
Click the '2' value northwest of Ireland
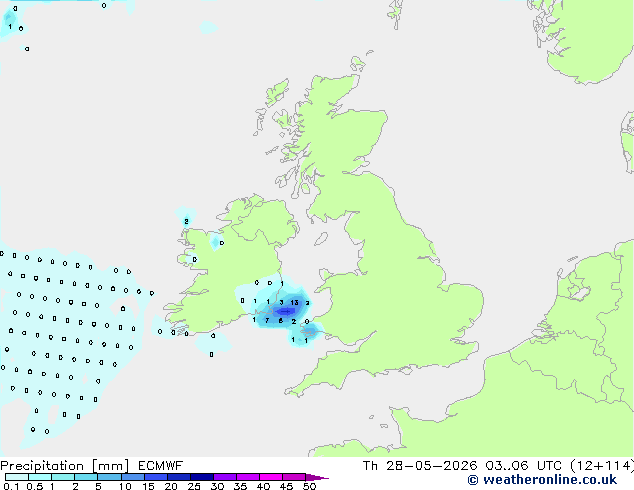point(186,221)
